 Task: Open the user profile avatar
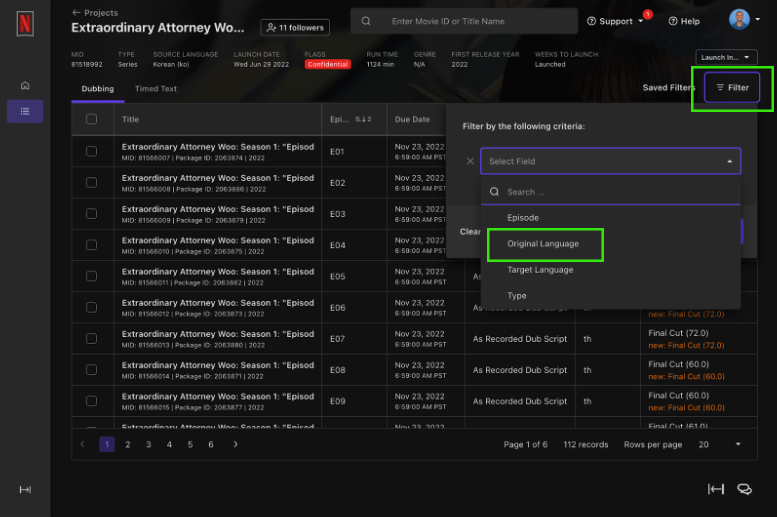(x=739, y=20)
